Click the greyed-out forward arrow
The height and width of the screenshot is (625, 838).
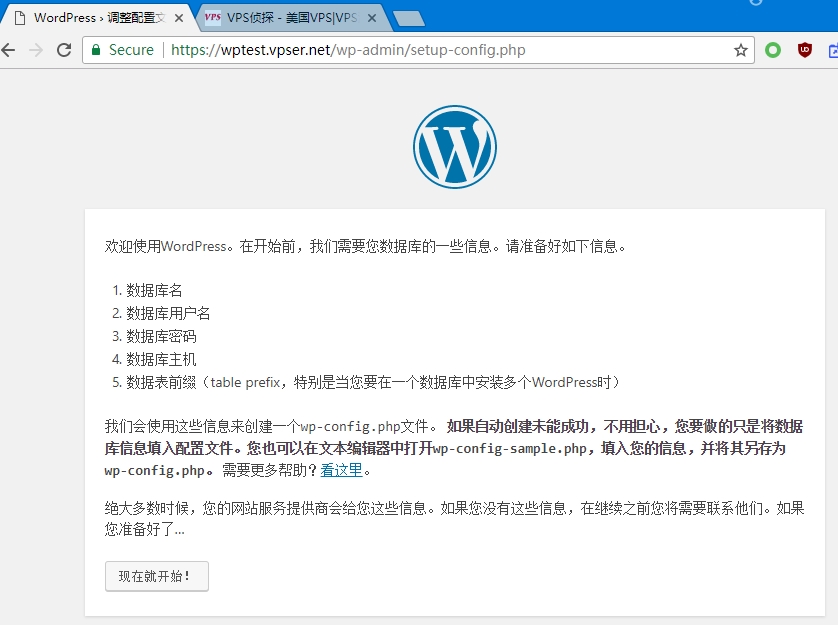coord(36,50)
